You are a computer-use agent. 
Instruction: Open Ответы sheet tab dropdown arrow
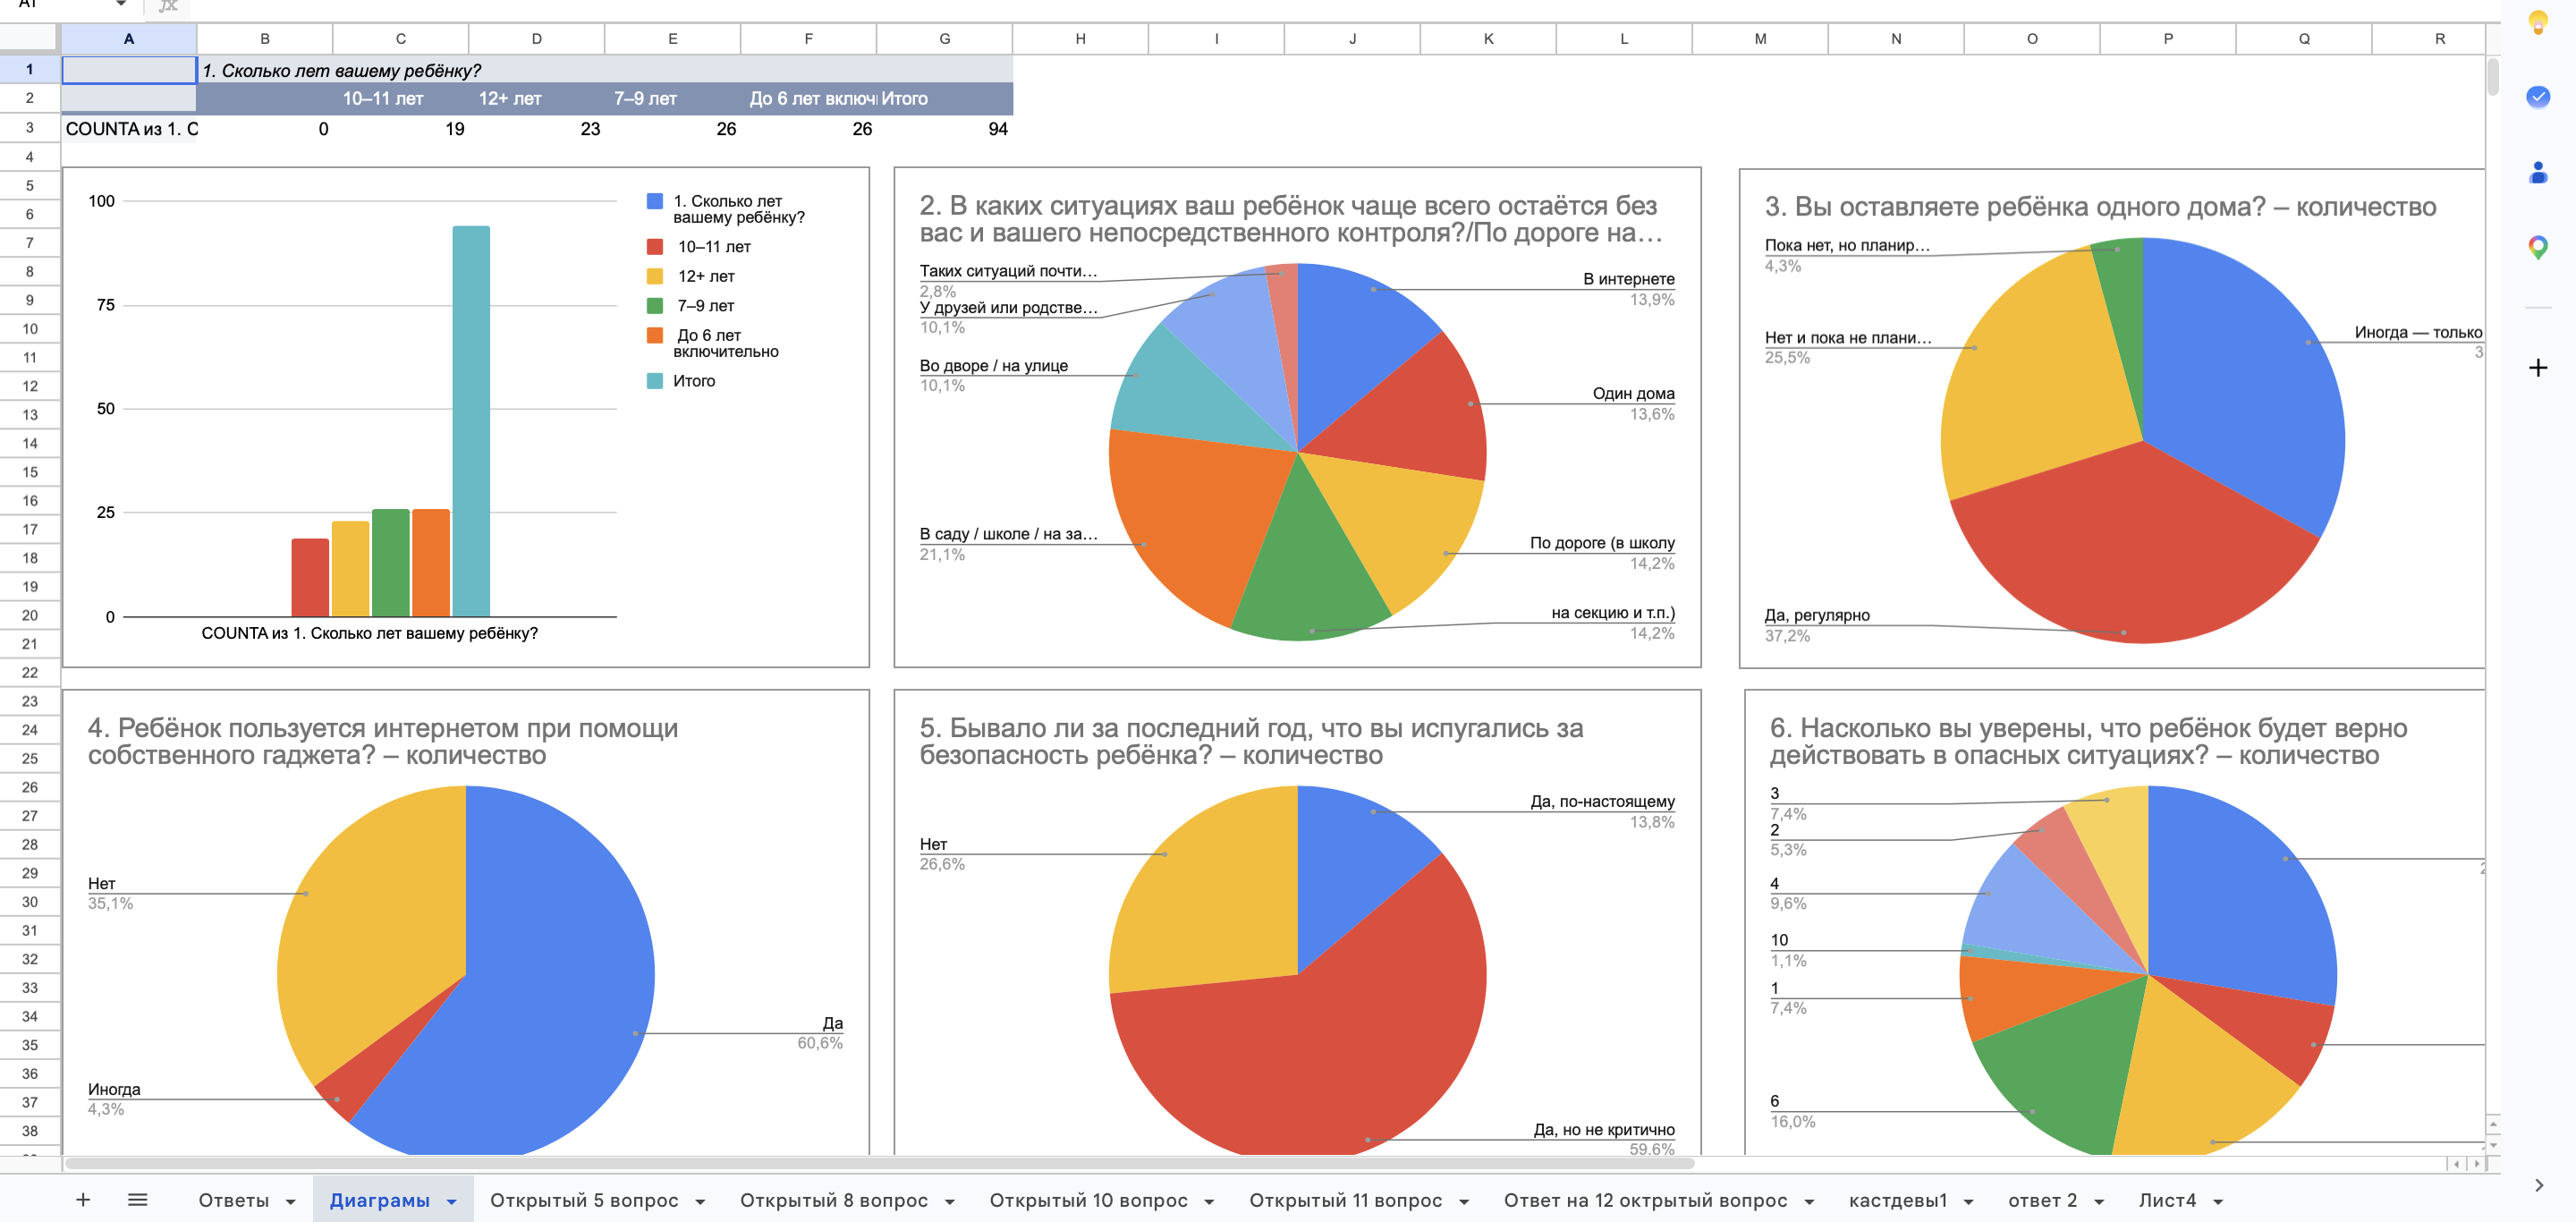291,1201
